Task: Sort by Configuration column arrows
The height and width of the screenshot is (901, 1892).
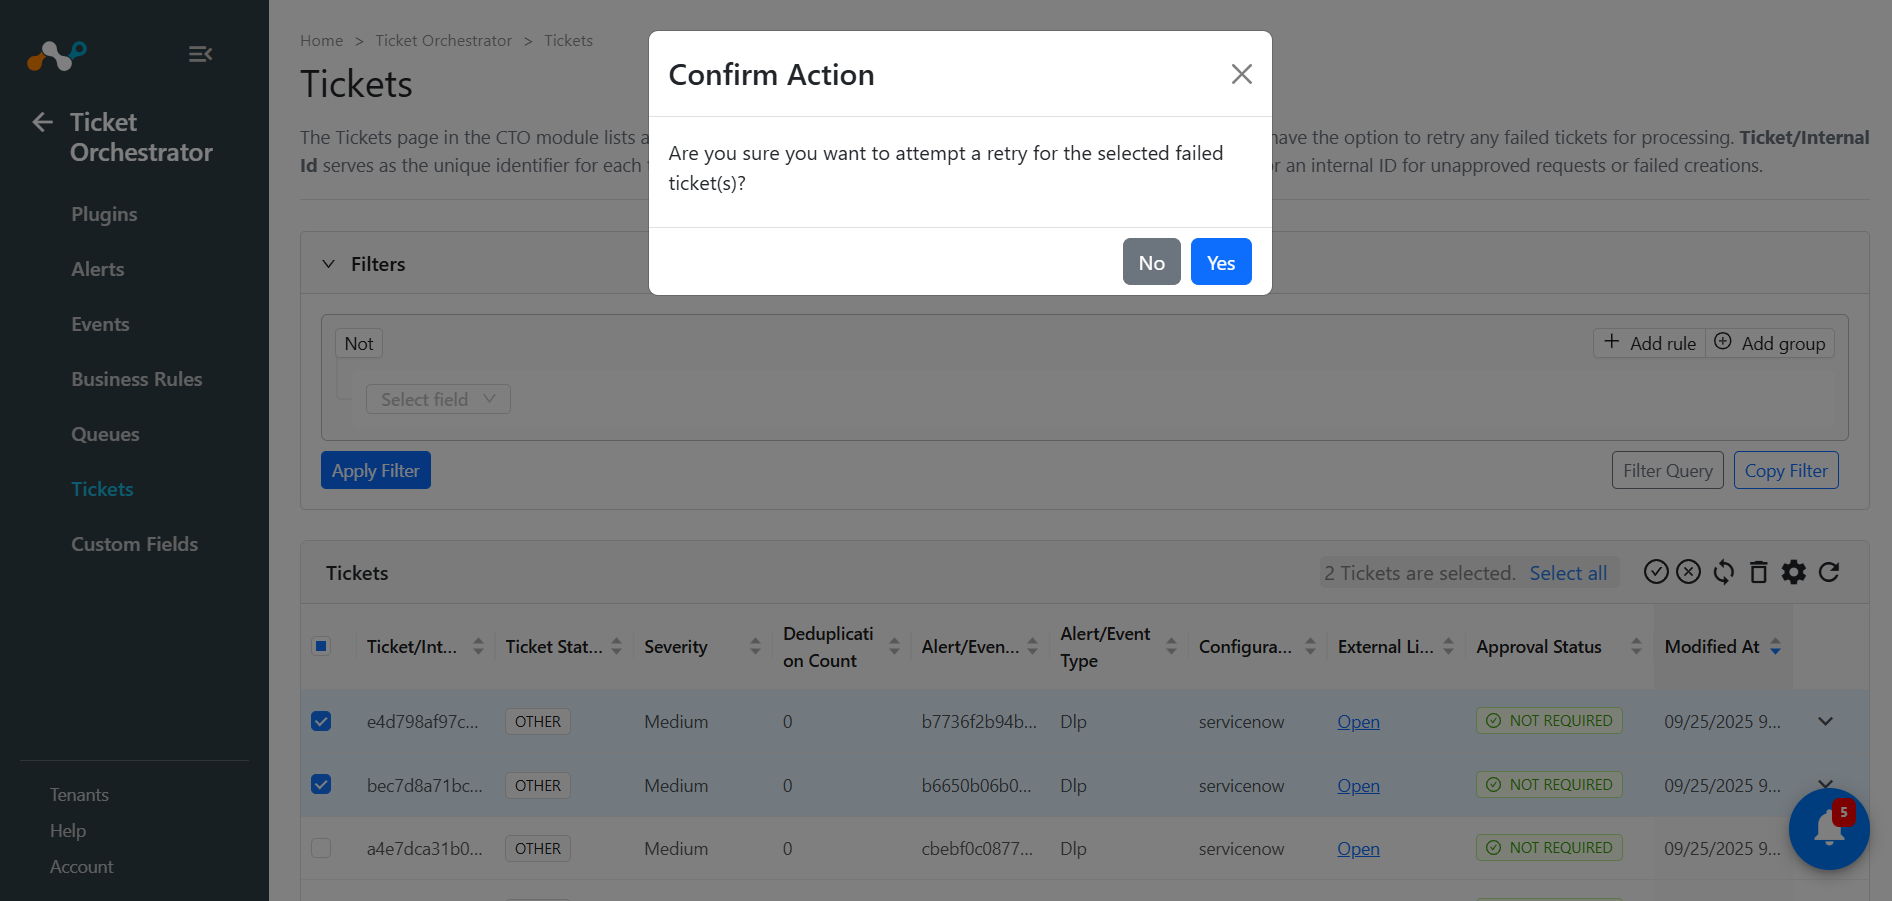Action: click(x=1310, y=647)
